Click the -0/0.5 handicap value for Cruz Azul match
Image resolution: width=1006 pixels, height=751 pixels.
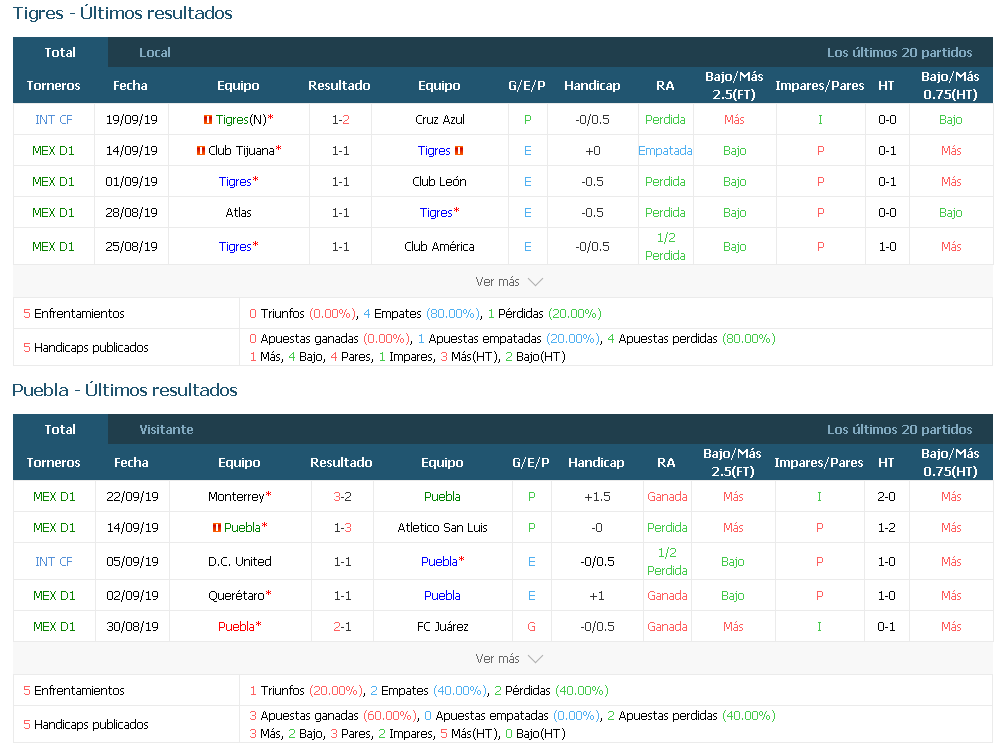[x=592, y=119]
